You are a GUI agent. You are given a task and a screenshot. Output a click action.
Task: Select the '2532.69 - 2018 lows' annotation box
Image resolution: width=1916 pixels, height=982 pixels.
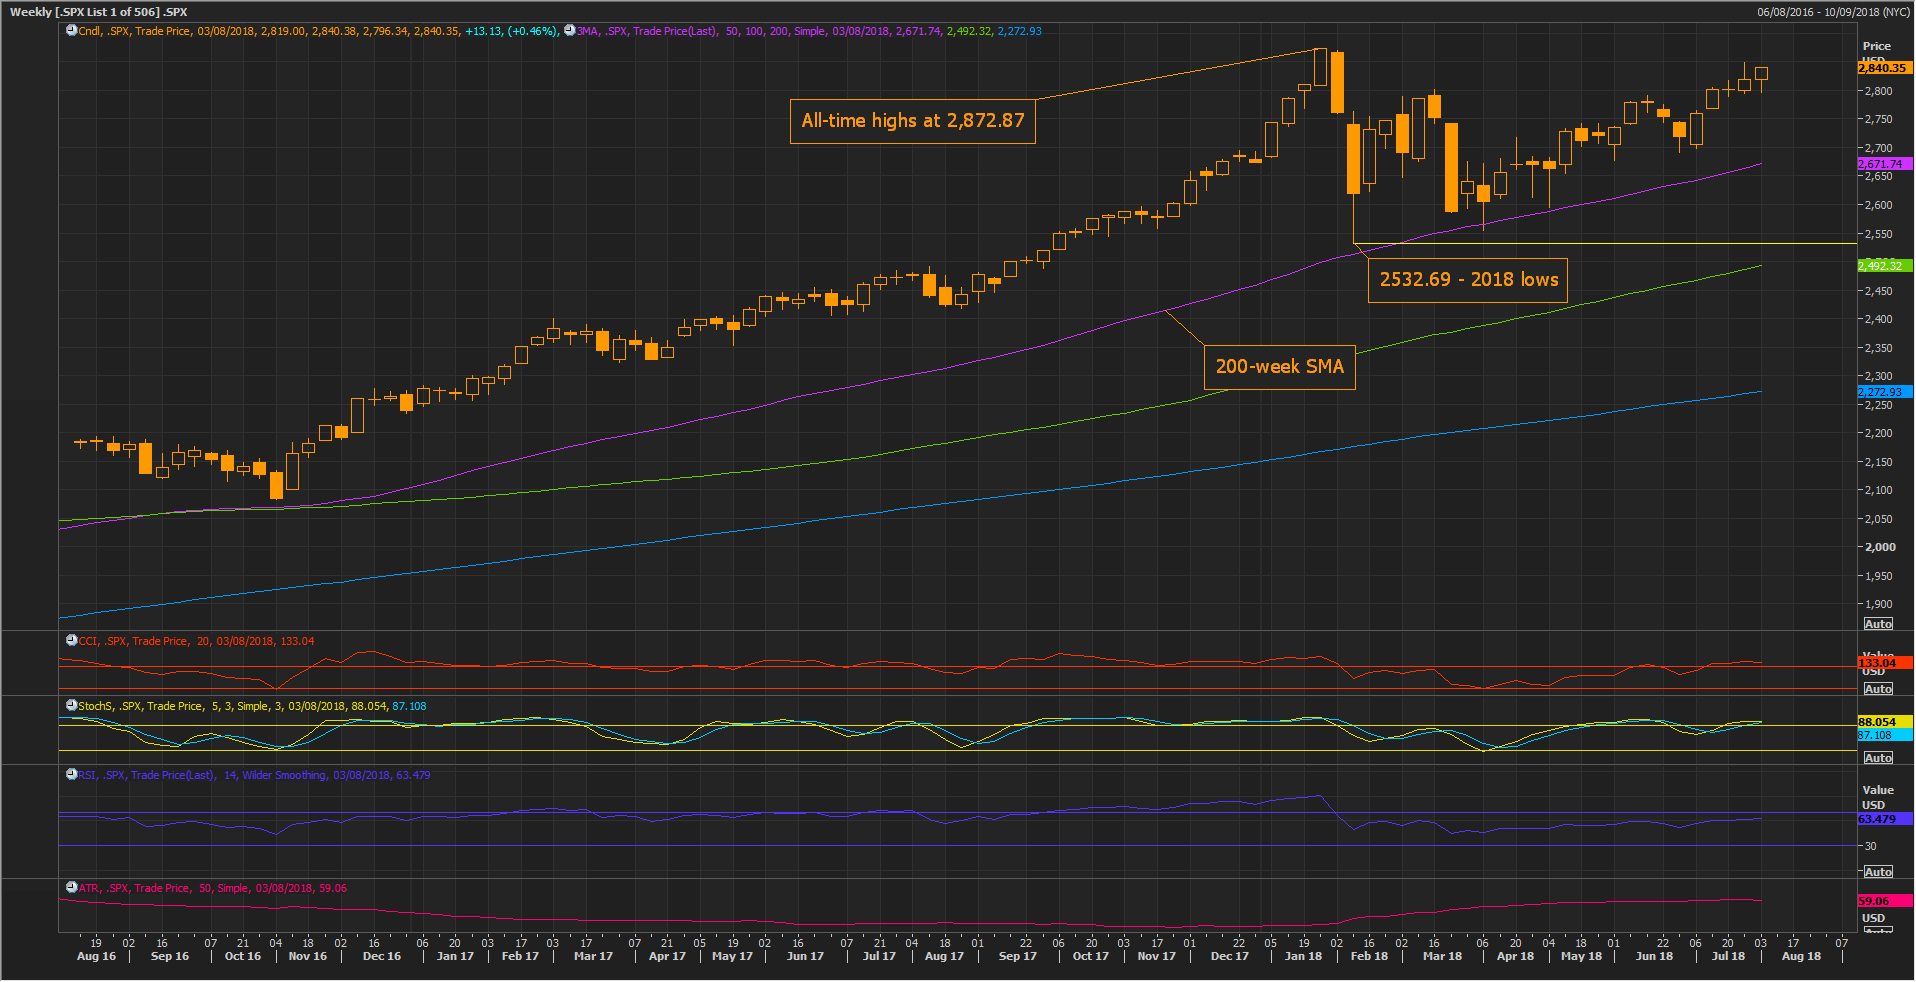pyautogui.click(x=1468, y=280)
